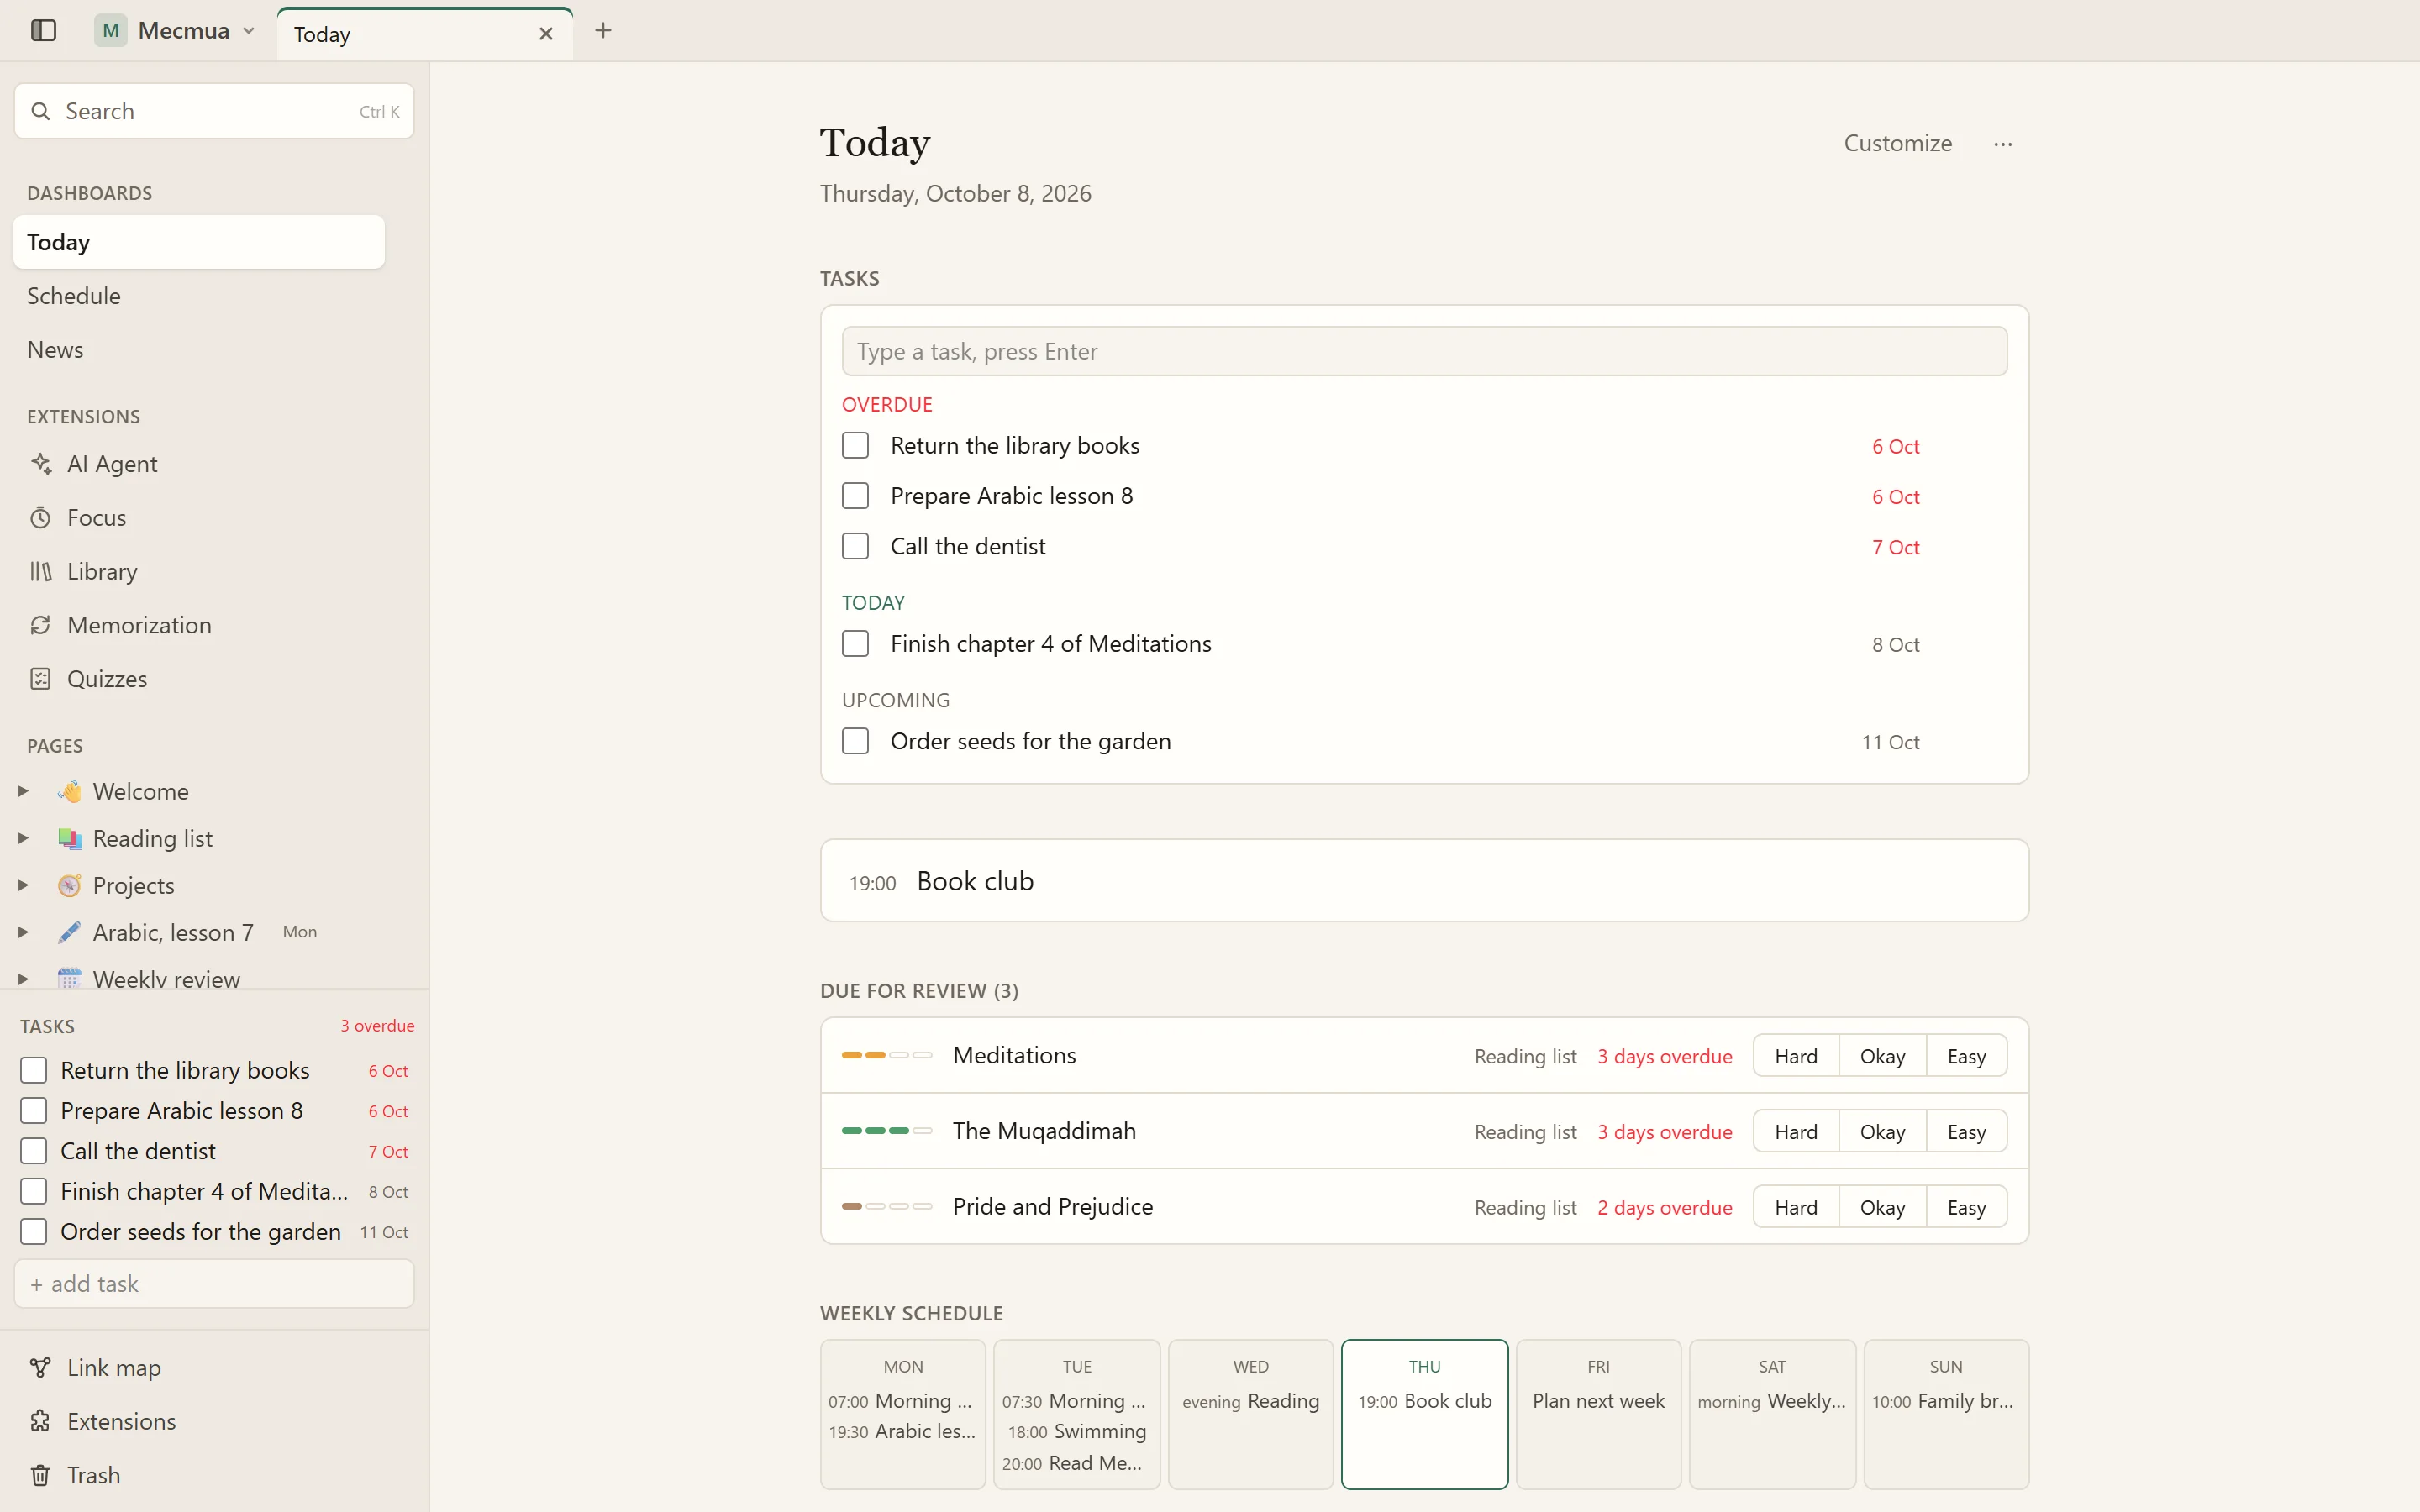Click the Reading list books icon
Image resolution: width=2420 pixels, height=1512 pixels.
click(x=69, y=838)
